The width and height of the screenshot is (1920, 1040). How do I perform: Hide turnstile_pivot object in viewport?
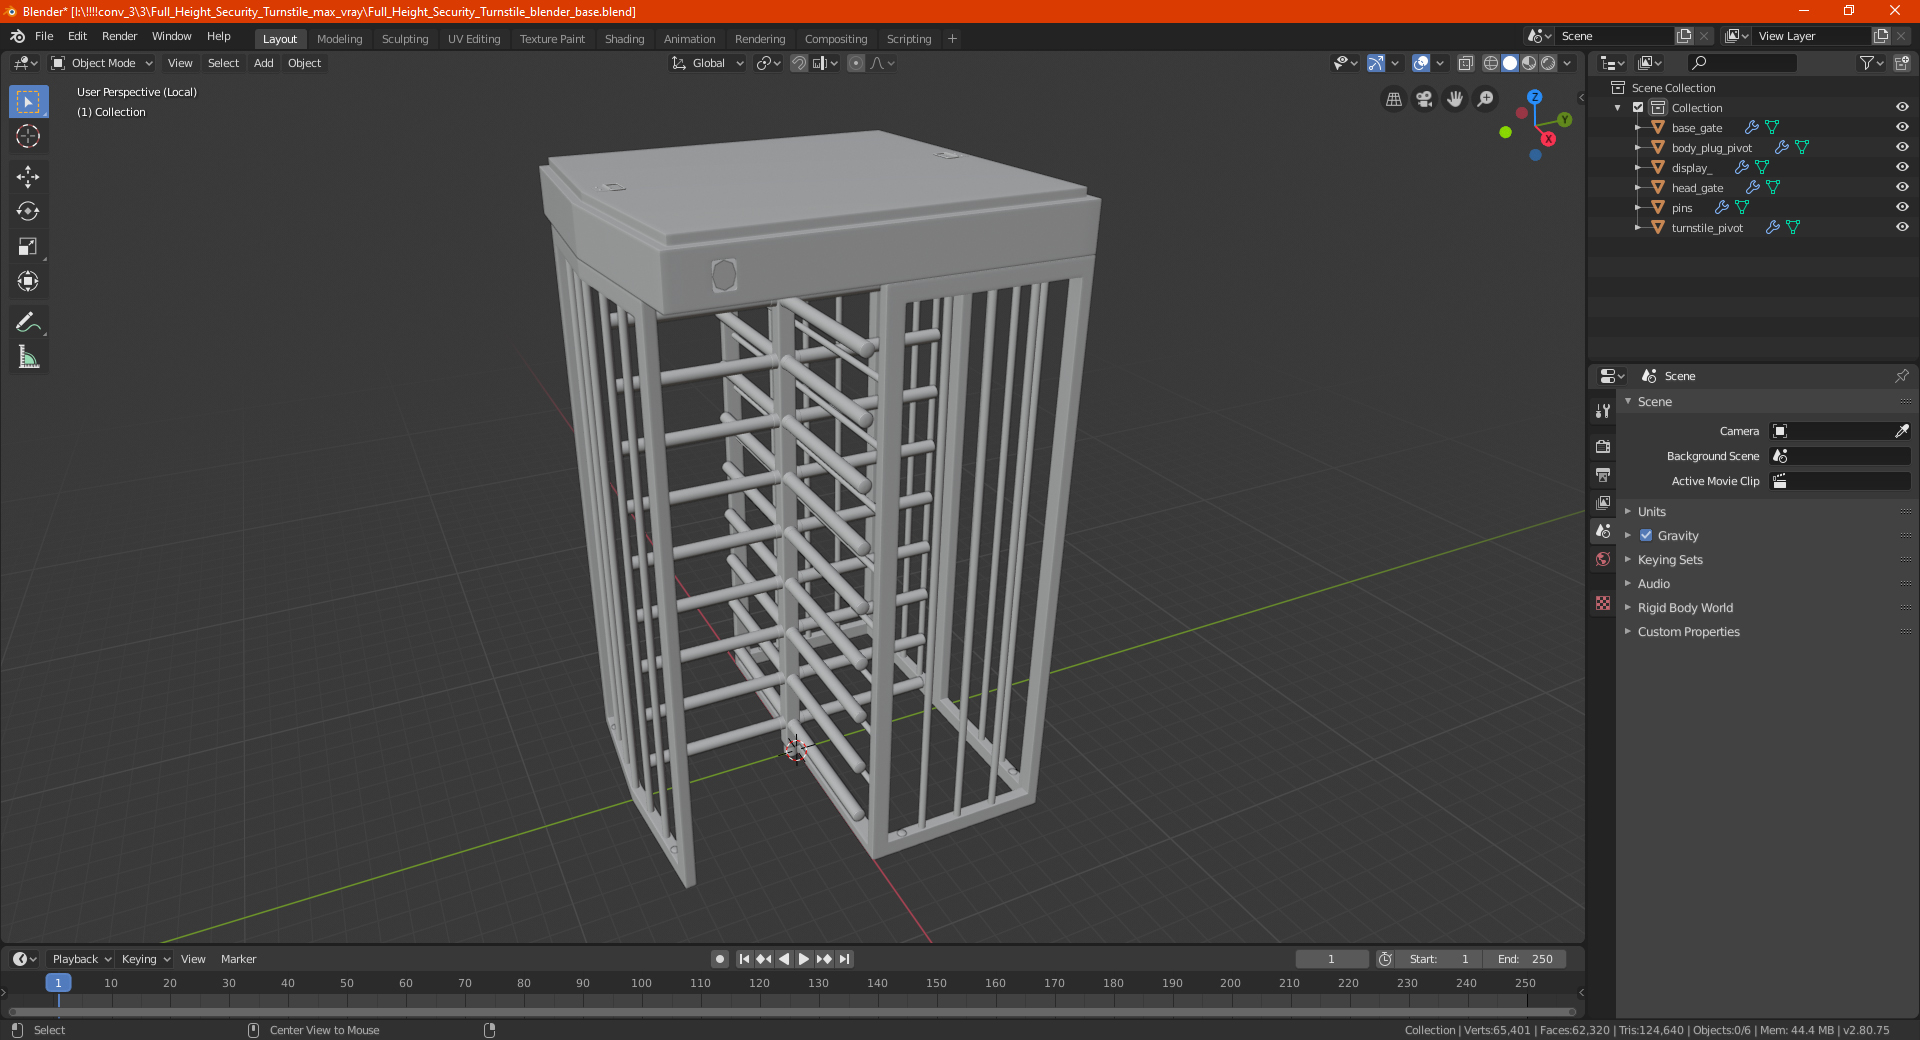1901,228
